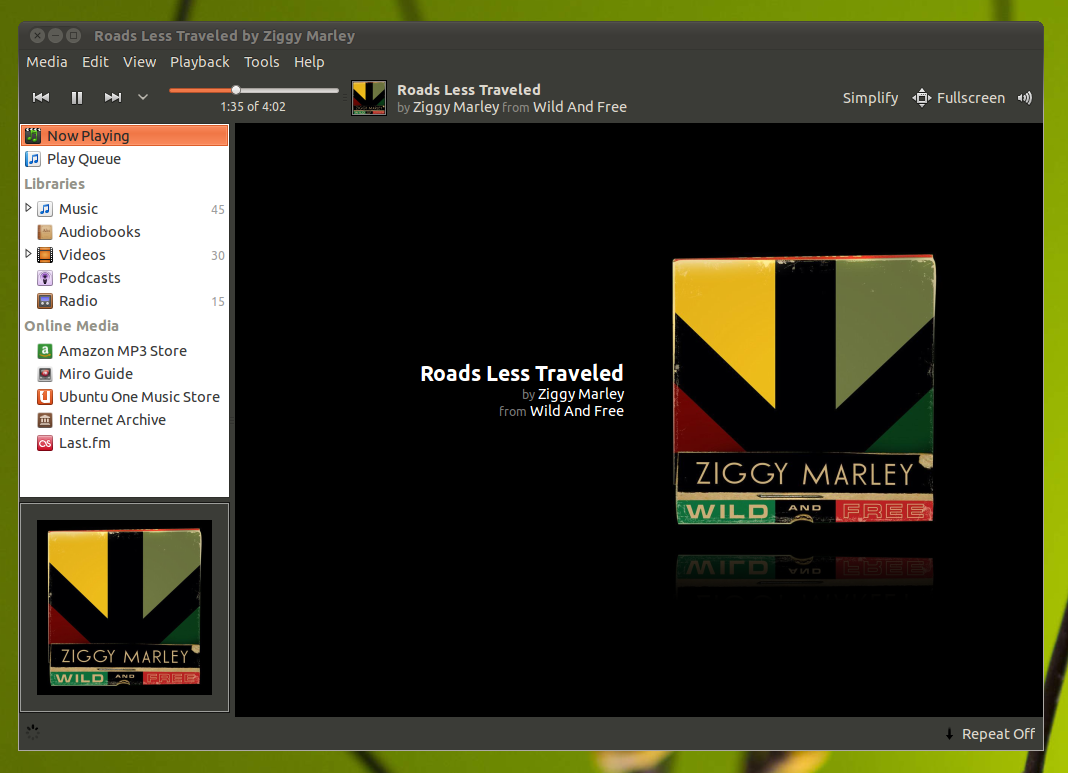The width and height of the screenshot is (1068, 773).
Task: Click the Videos film strip icon
Action: [x=45, y=255]
